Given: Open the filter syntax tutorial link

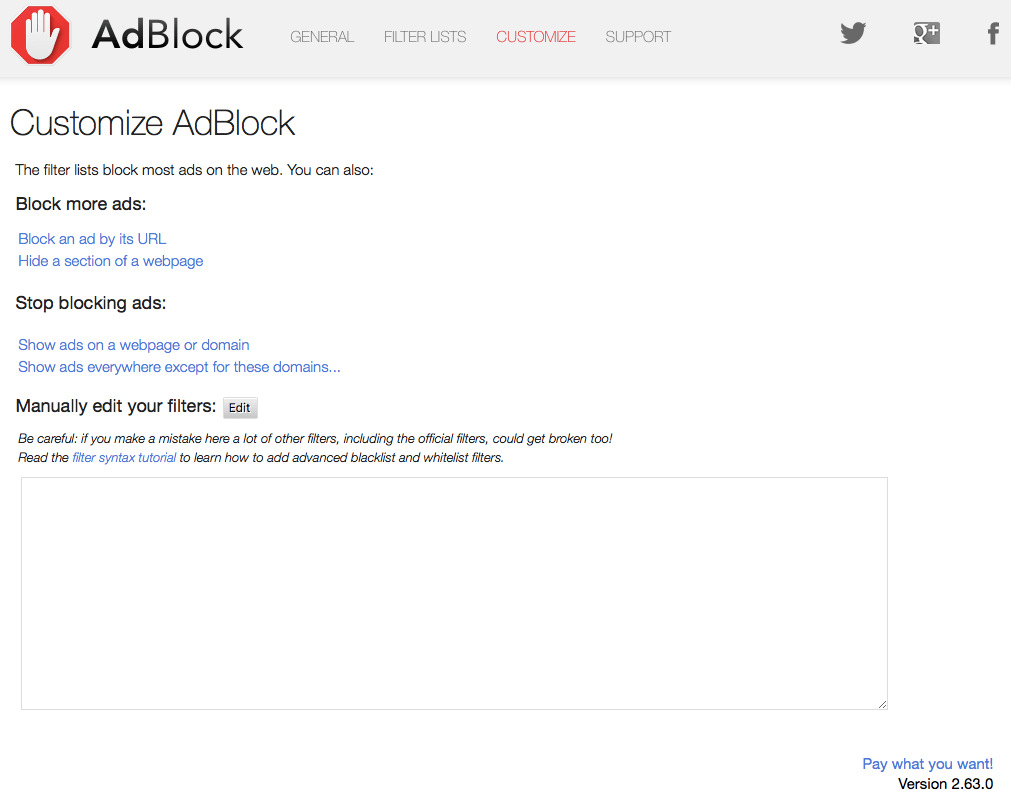Looking at the screenshot, I should coord(124,458).
